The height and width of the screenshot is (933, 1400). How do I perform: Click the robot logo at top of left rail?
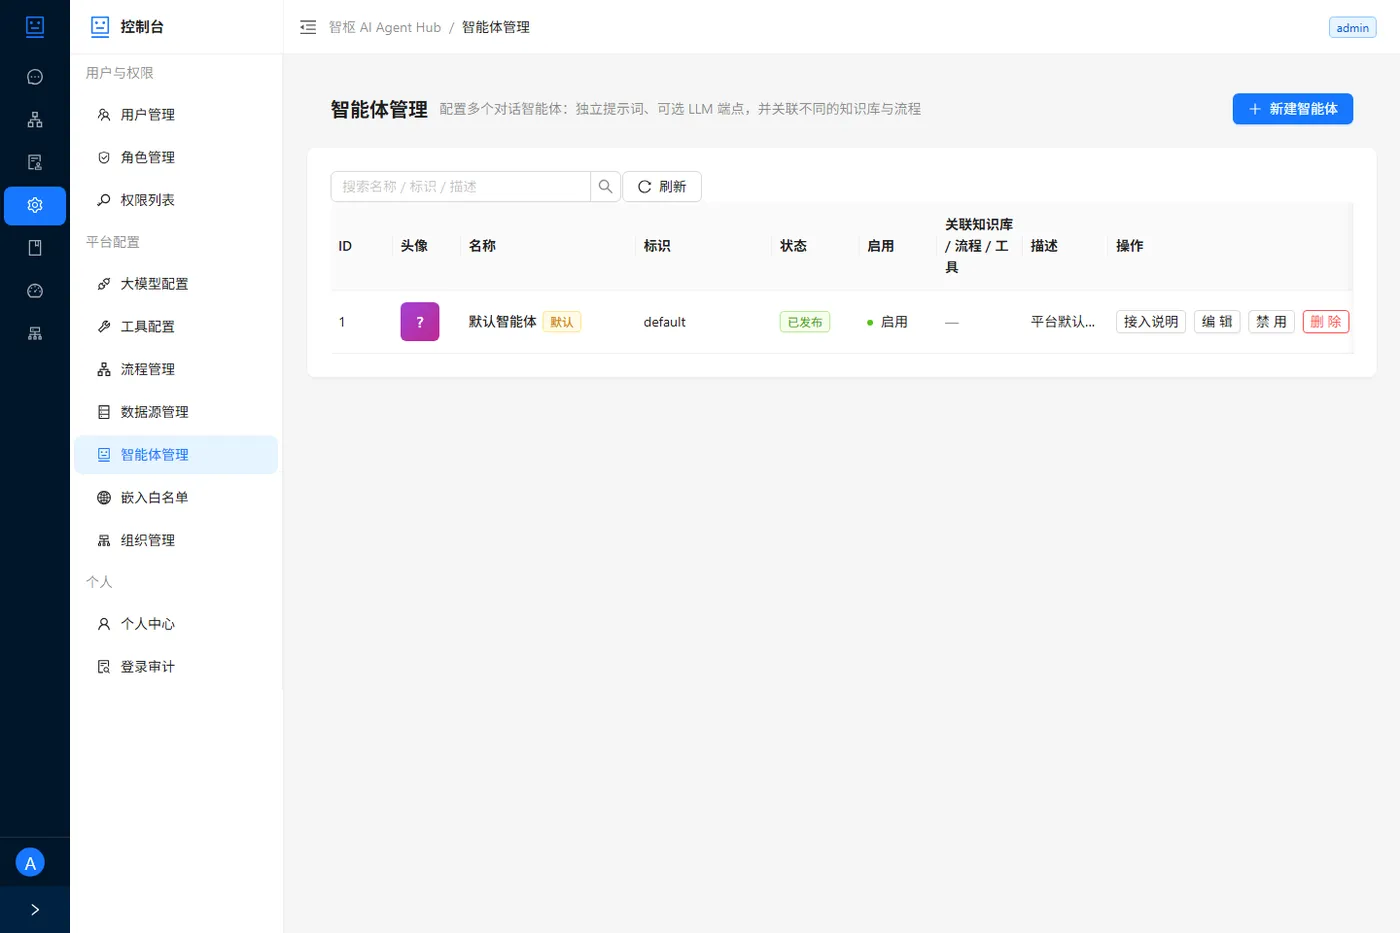[x=35, y=27]
